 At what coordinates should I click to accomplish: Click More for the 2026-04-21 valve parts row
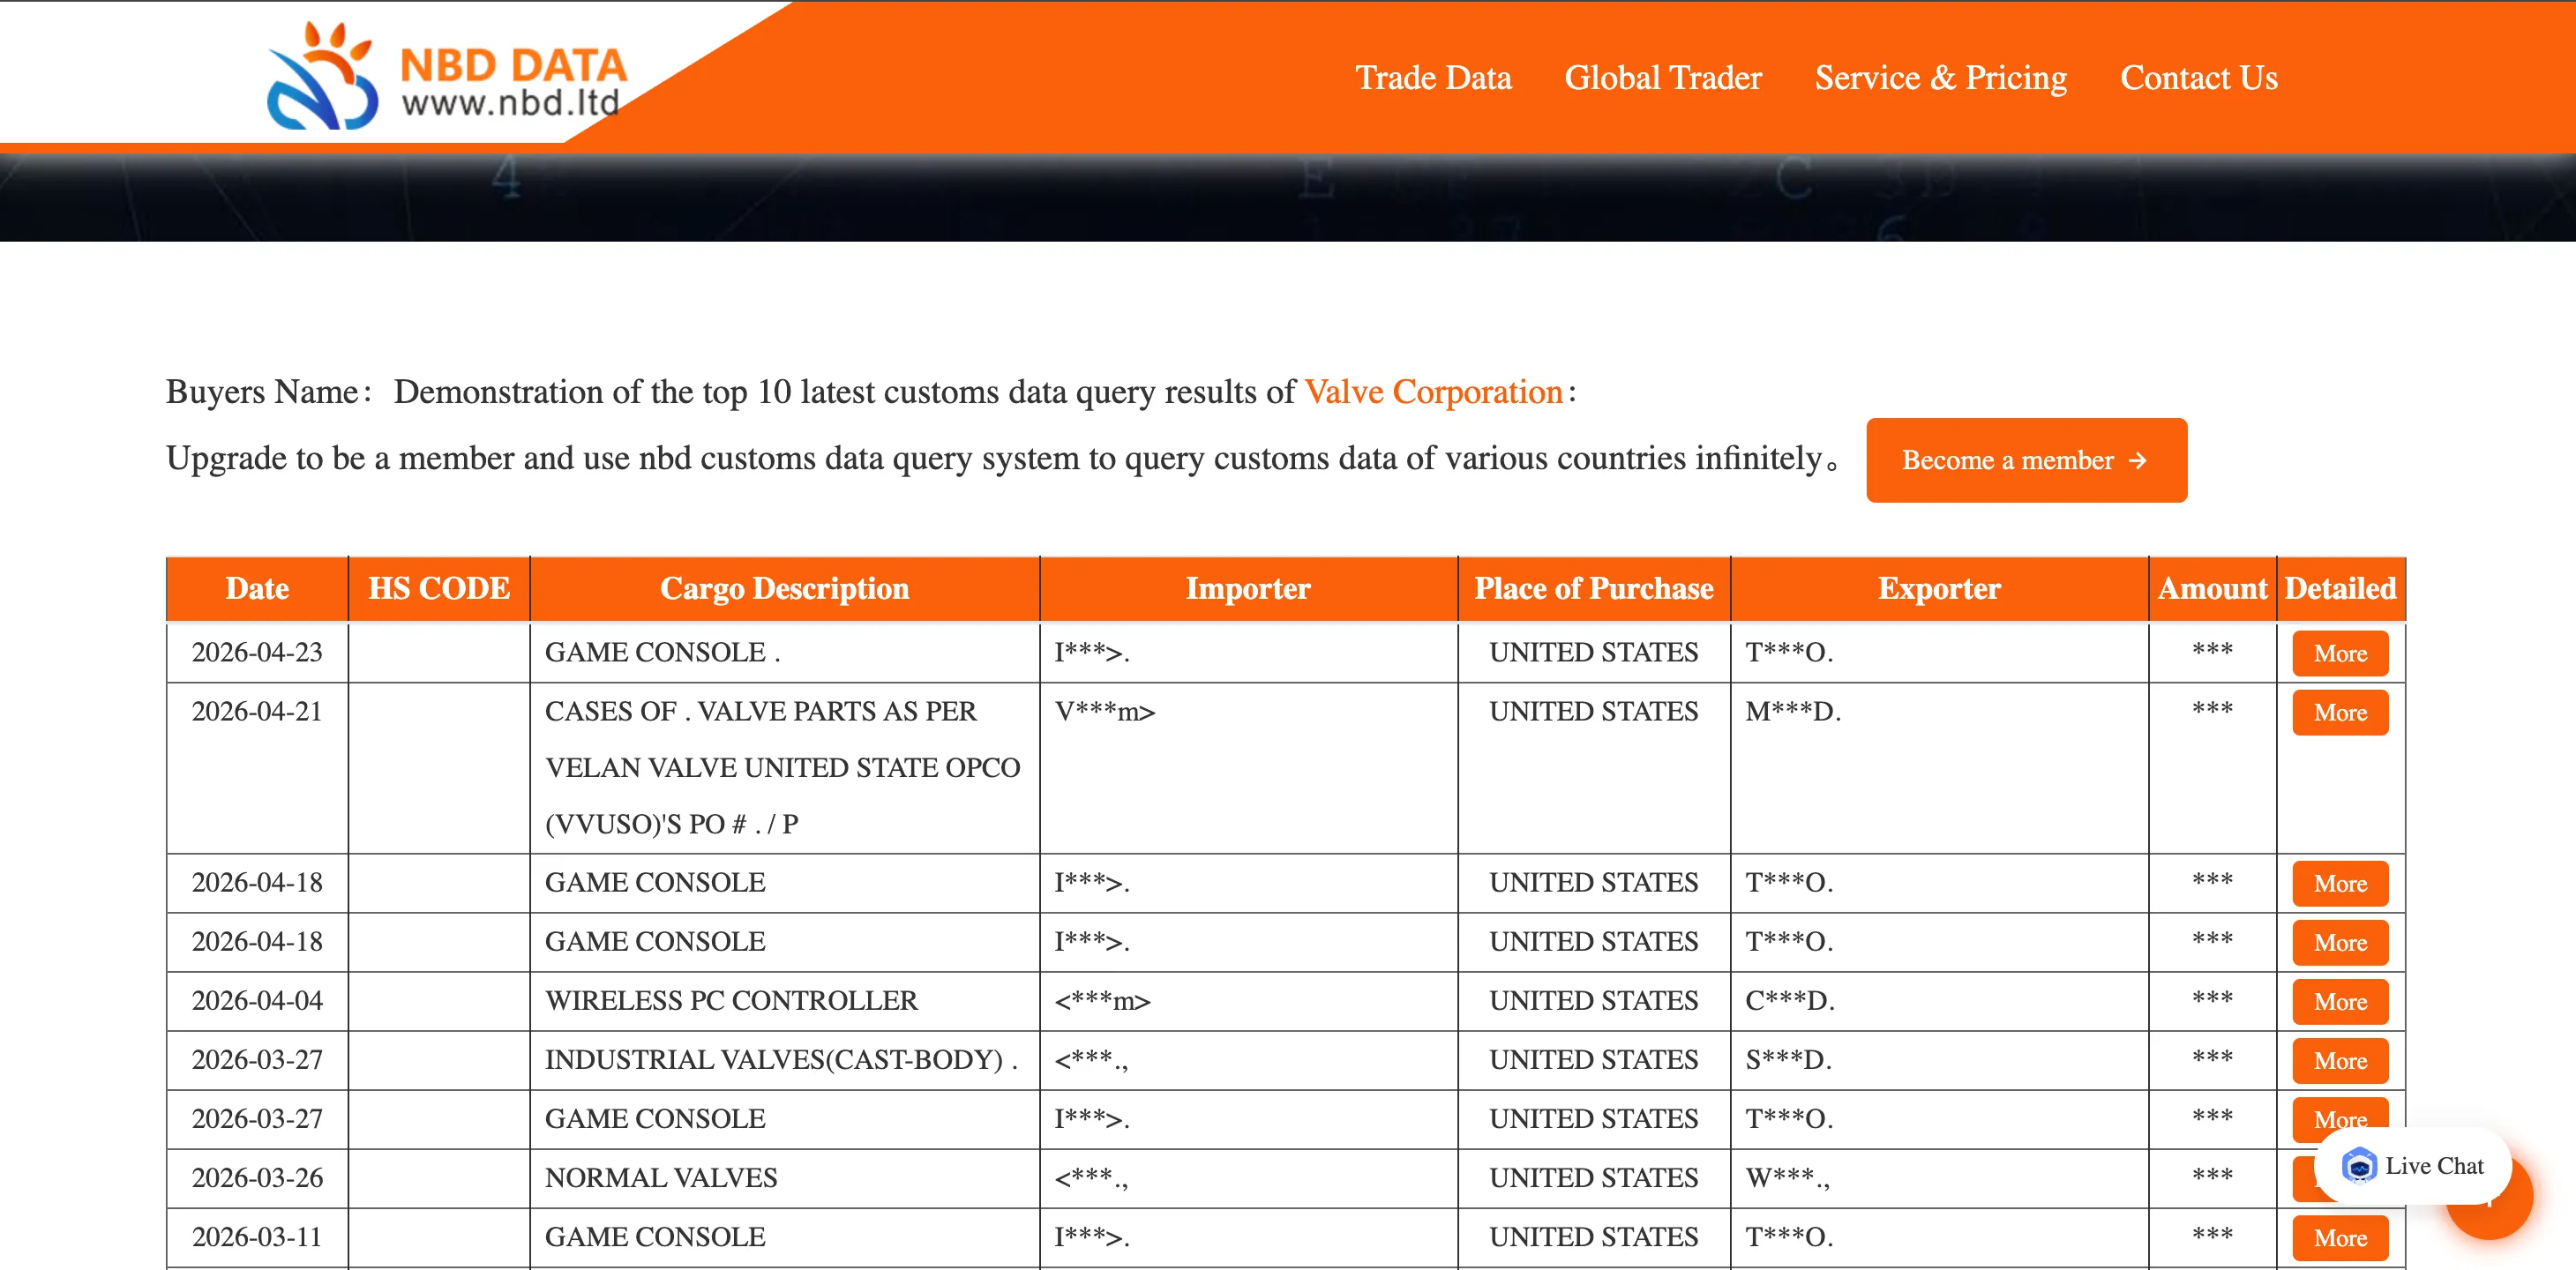coord(2340,712)
